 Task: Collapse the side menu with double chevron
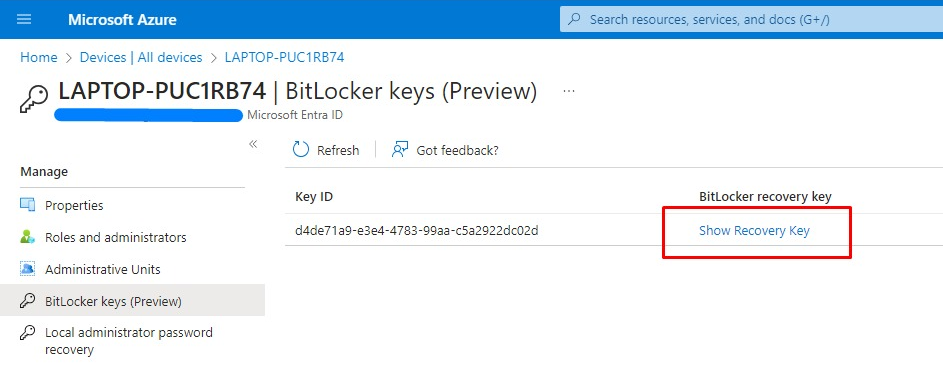point(253,144)
